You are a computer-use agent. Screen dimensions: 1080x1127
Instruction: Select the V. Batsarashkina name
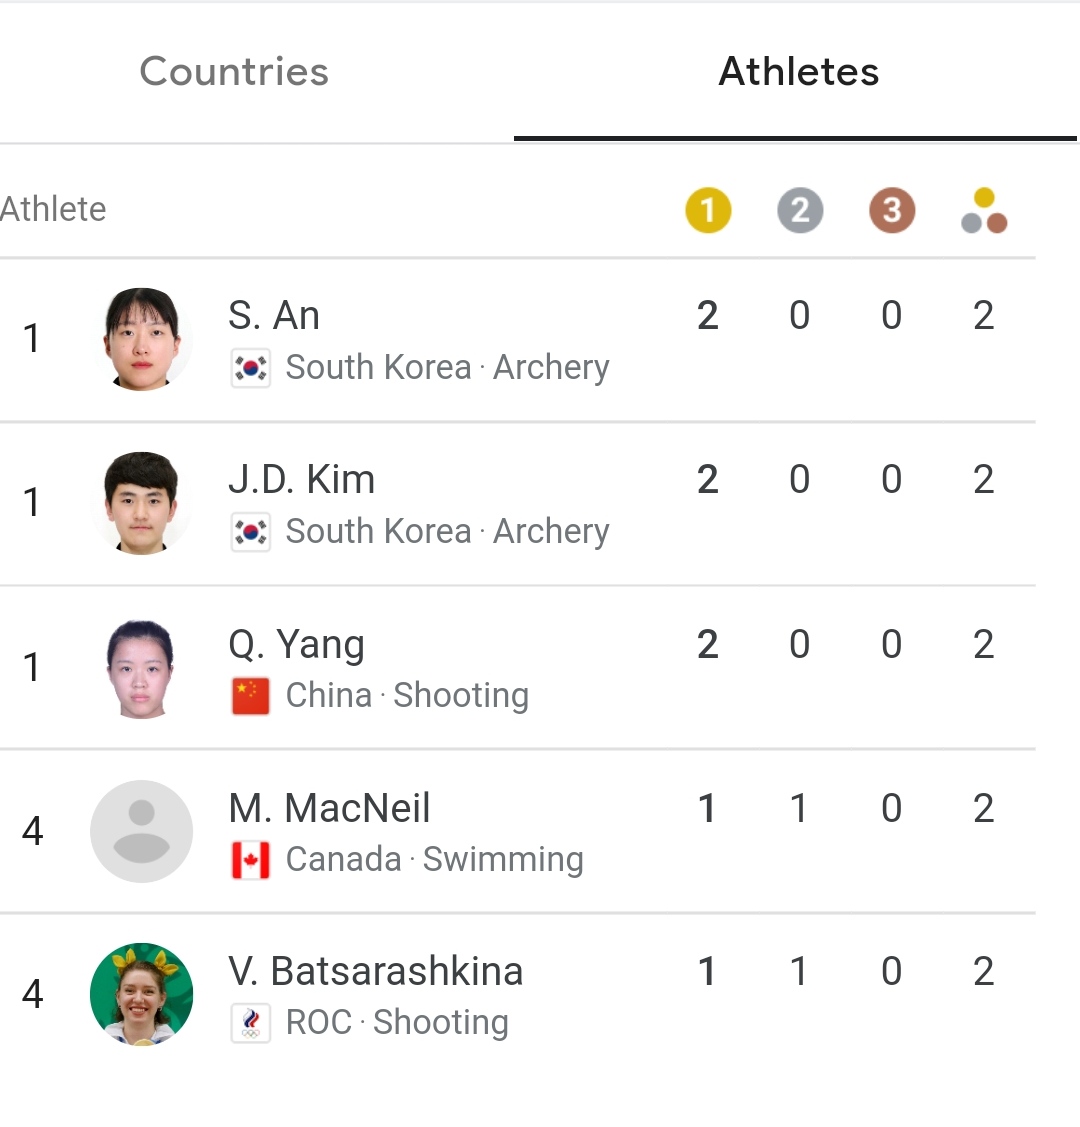pyautogui.click(x=376, y=971)
